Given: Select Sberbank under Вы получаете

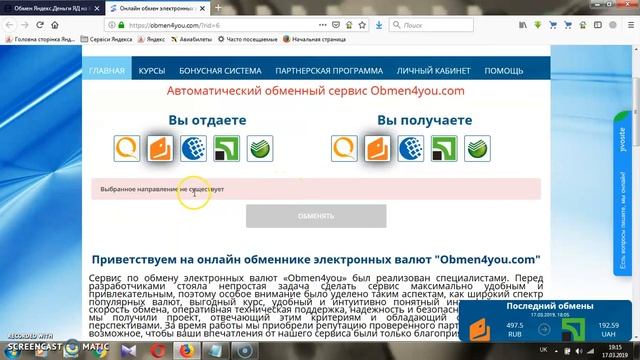Looking at the screenshot, I should [x=477, y=149].
